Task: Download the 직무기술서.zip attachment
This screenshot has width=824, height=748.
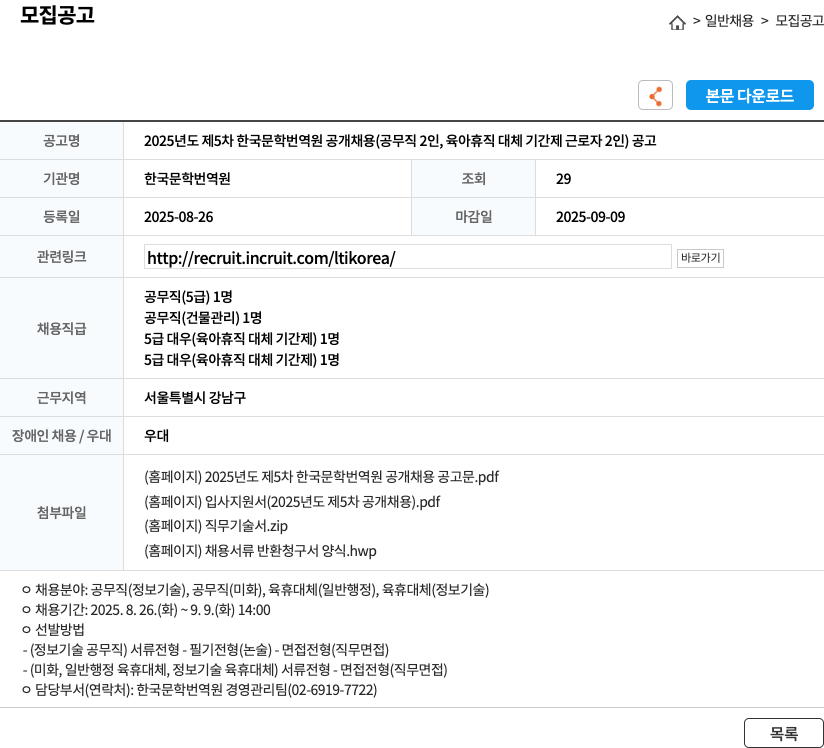Action: [216, 526]
